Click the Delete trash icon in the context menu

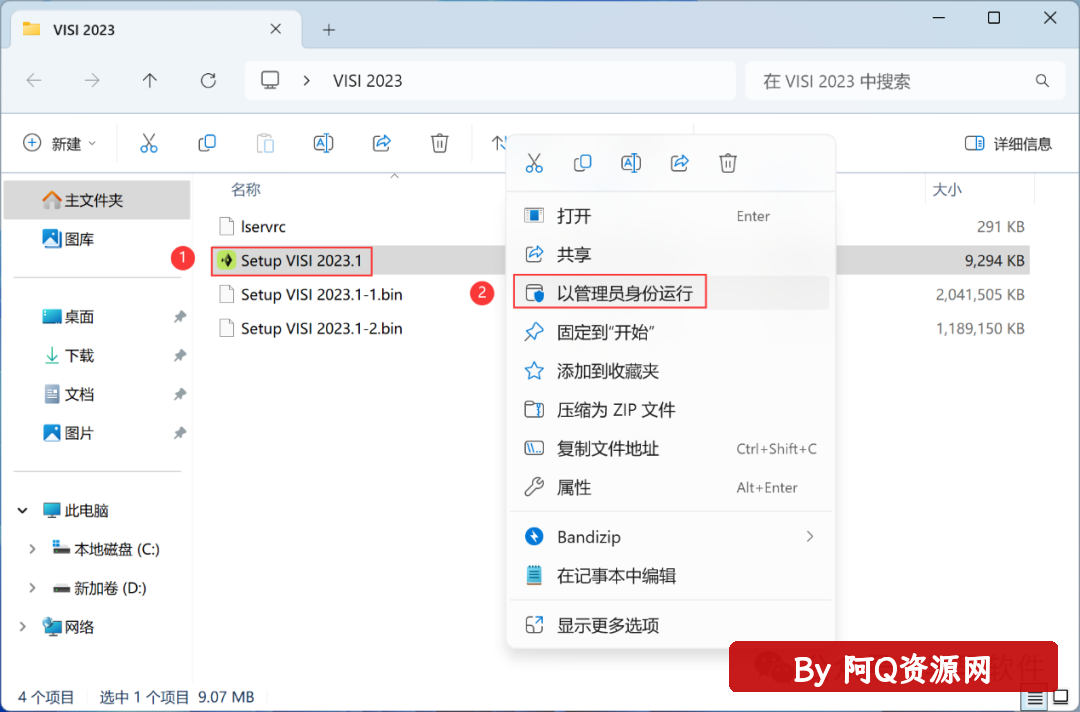728,163
